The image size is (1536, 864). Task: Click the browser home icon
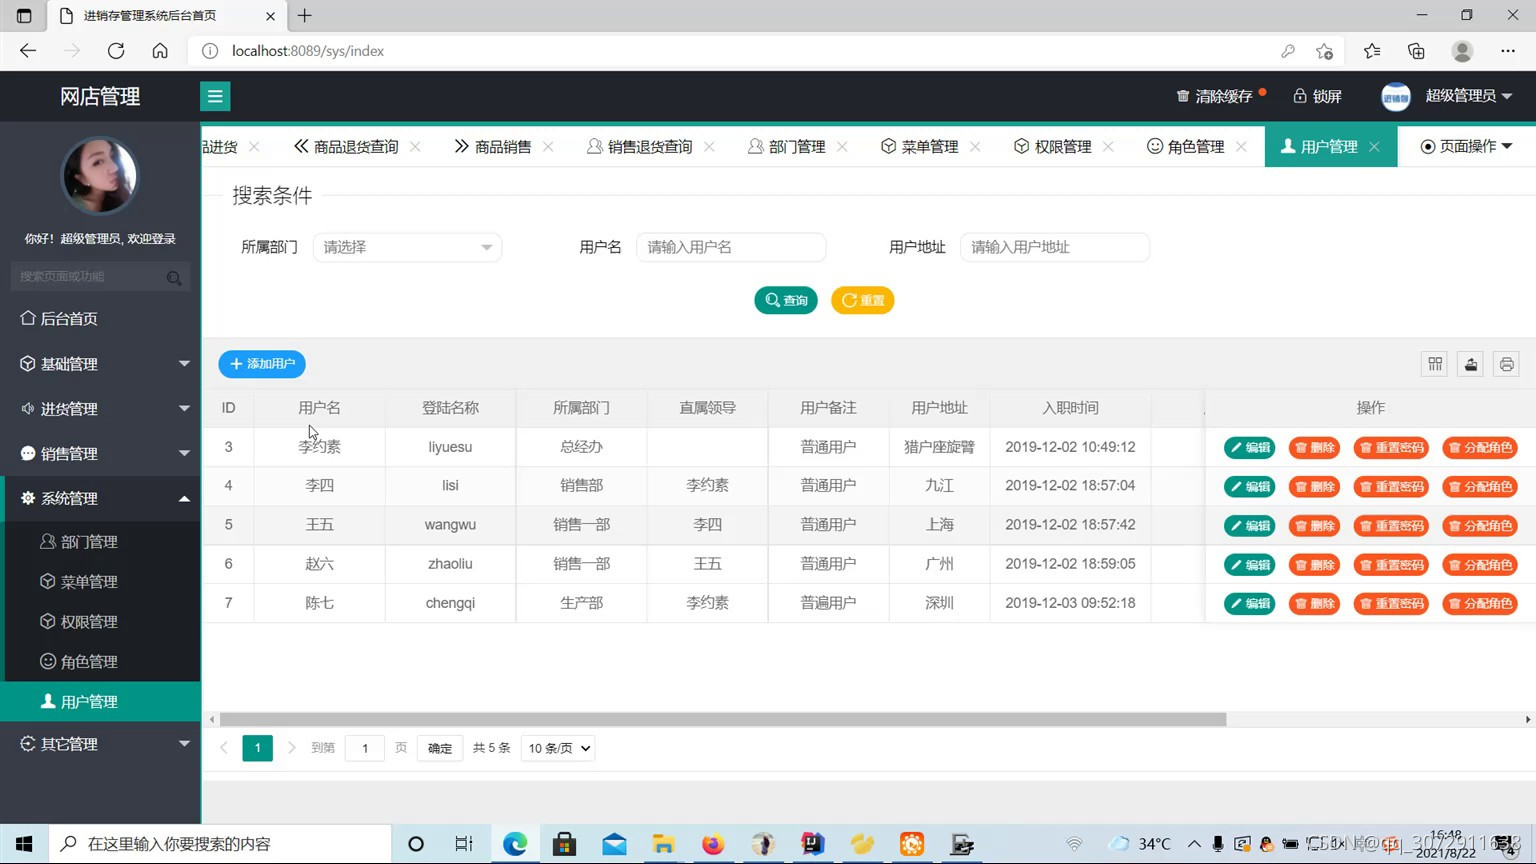point(160,51)
